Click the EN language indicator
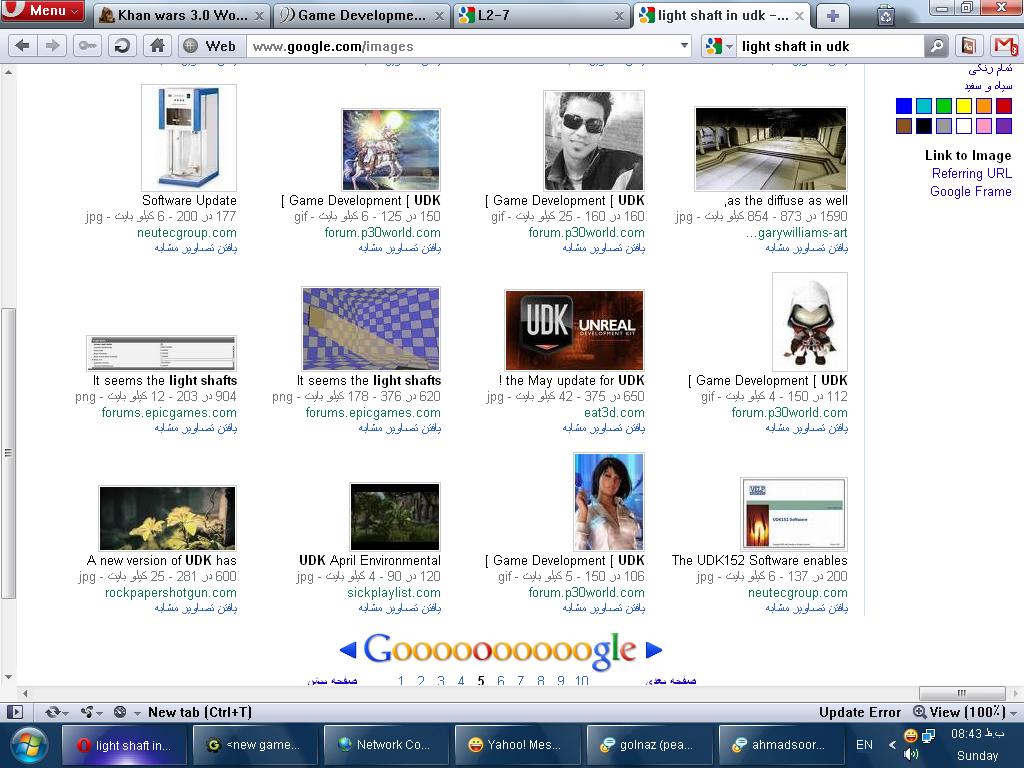The image size is (1024, 768). click(x=864, y=744)
